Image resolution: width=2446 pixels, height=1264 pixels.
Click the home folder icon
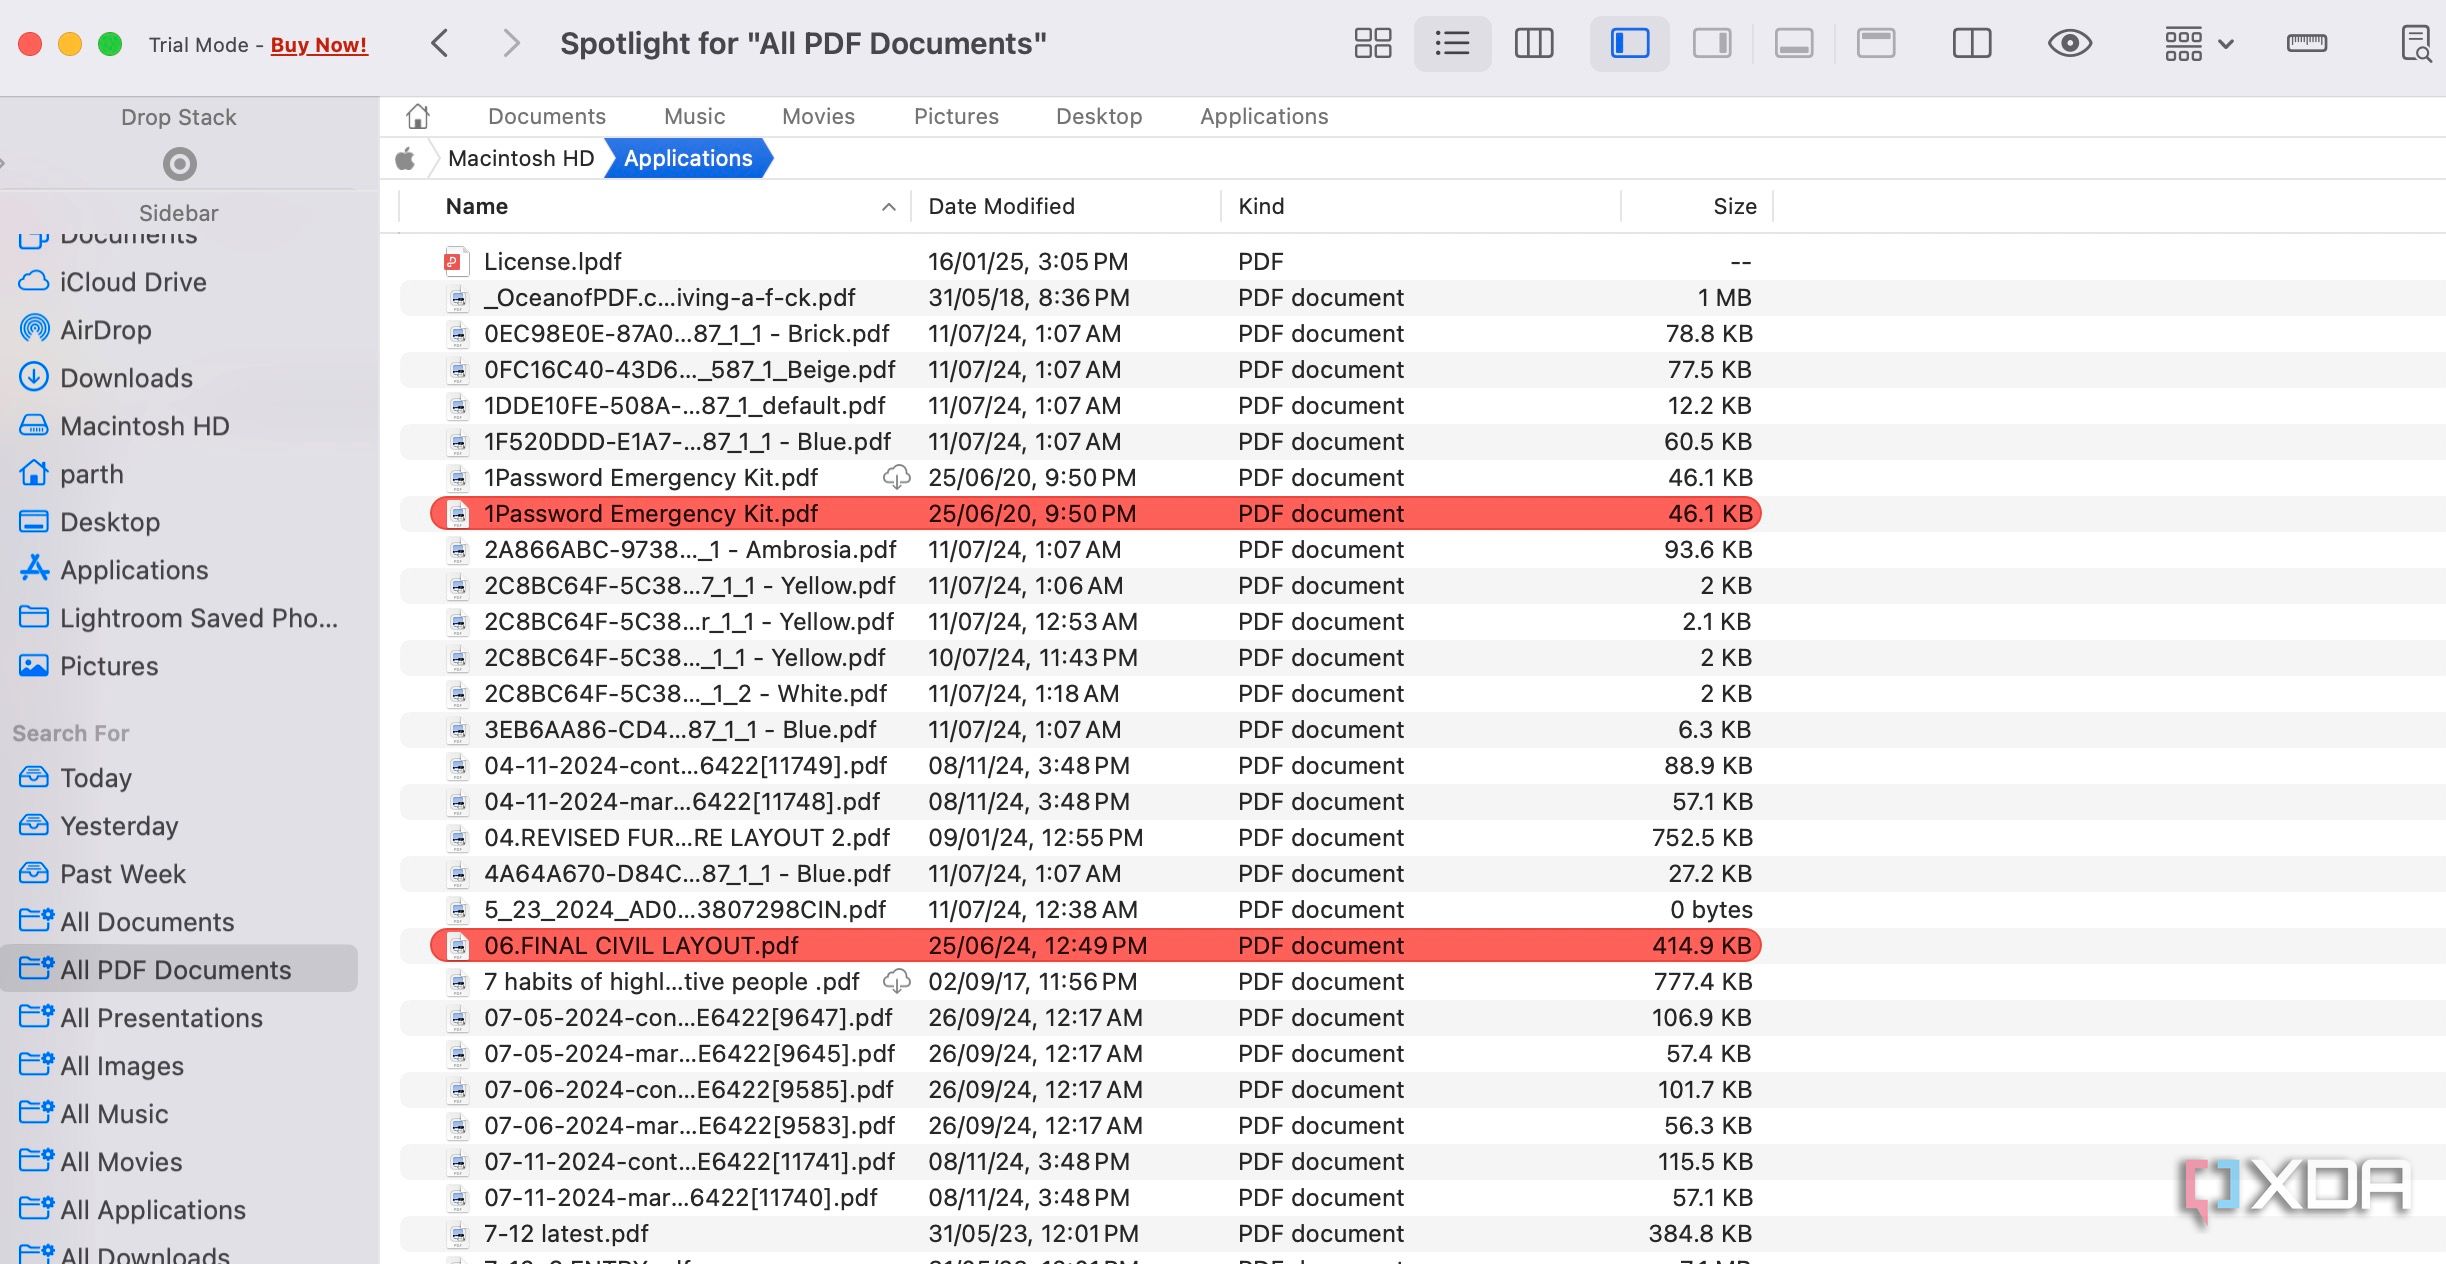click(x=418, y=117)
